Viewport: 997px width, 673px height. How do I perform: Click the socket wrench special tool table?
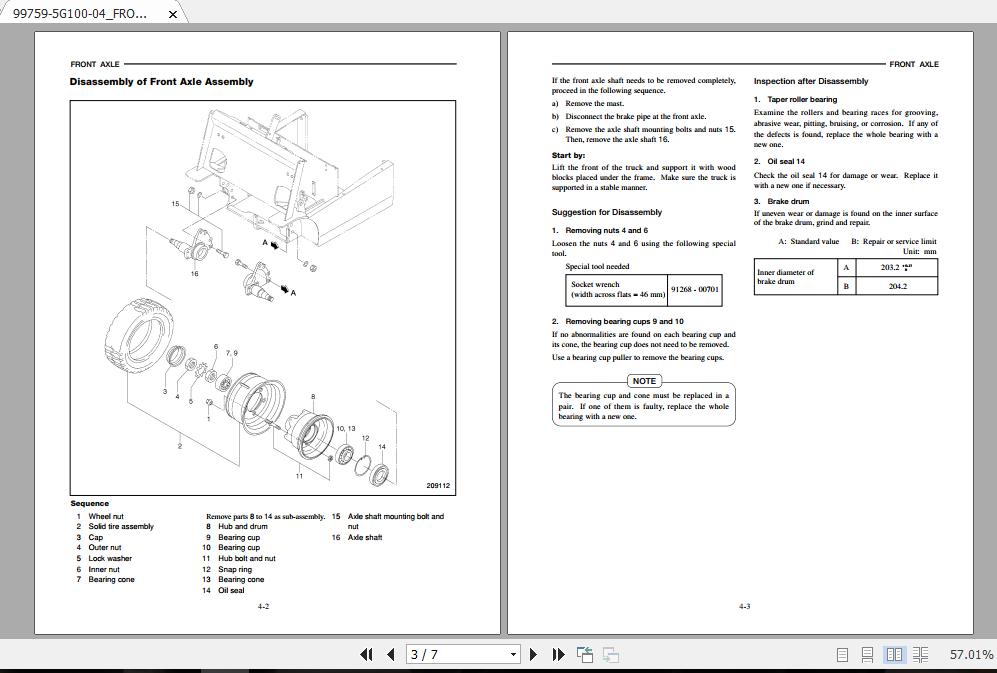tap(643, 289)
